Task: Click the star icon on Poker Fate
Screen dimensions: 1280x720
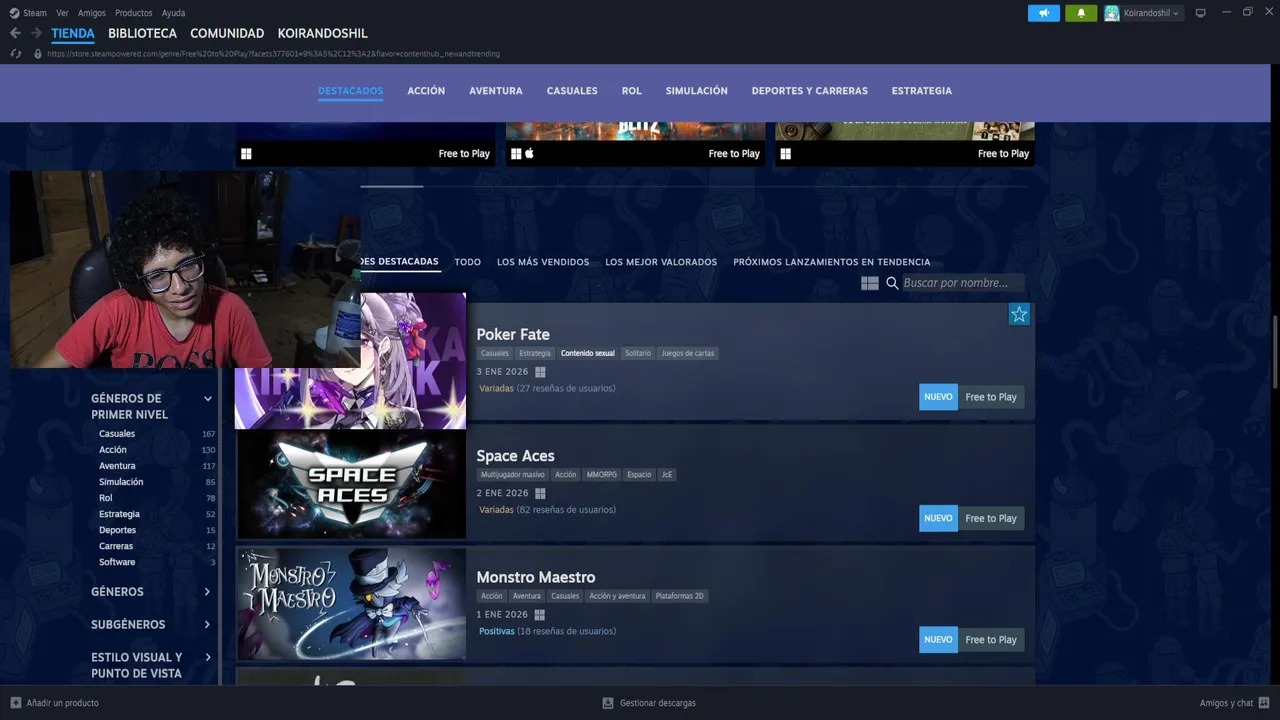Action: coord(1019,315)
